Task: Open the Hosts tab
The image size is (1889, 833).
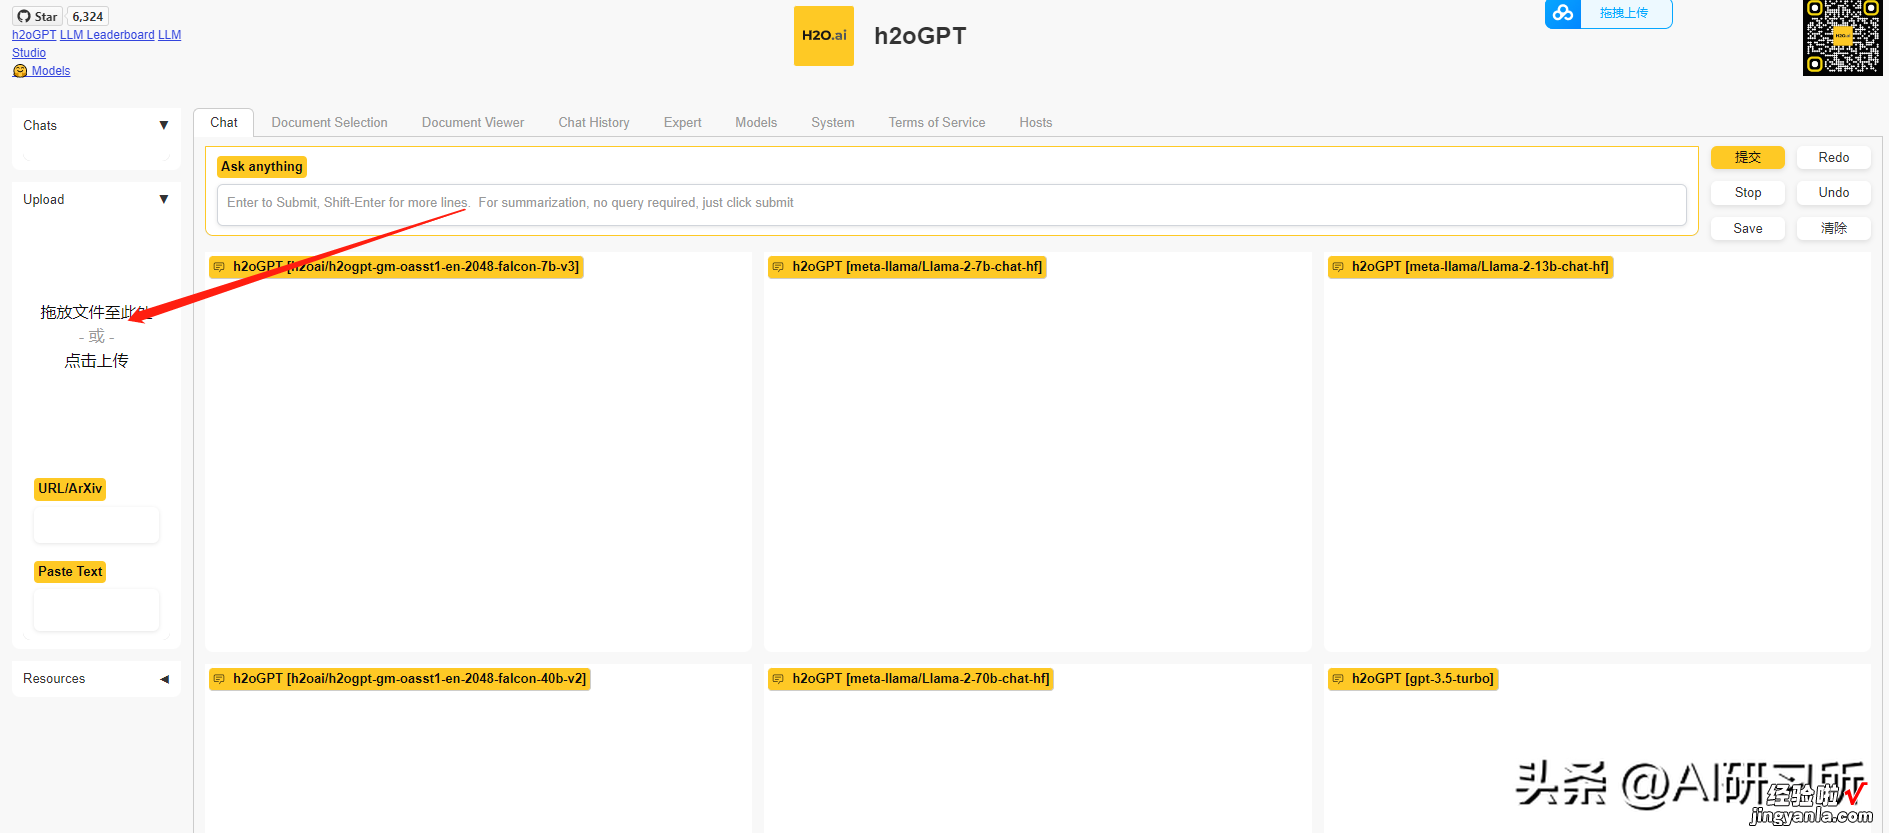Action: (1036, 122)
